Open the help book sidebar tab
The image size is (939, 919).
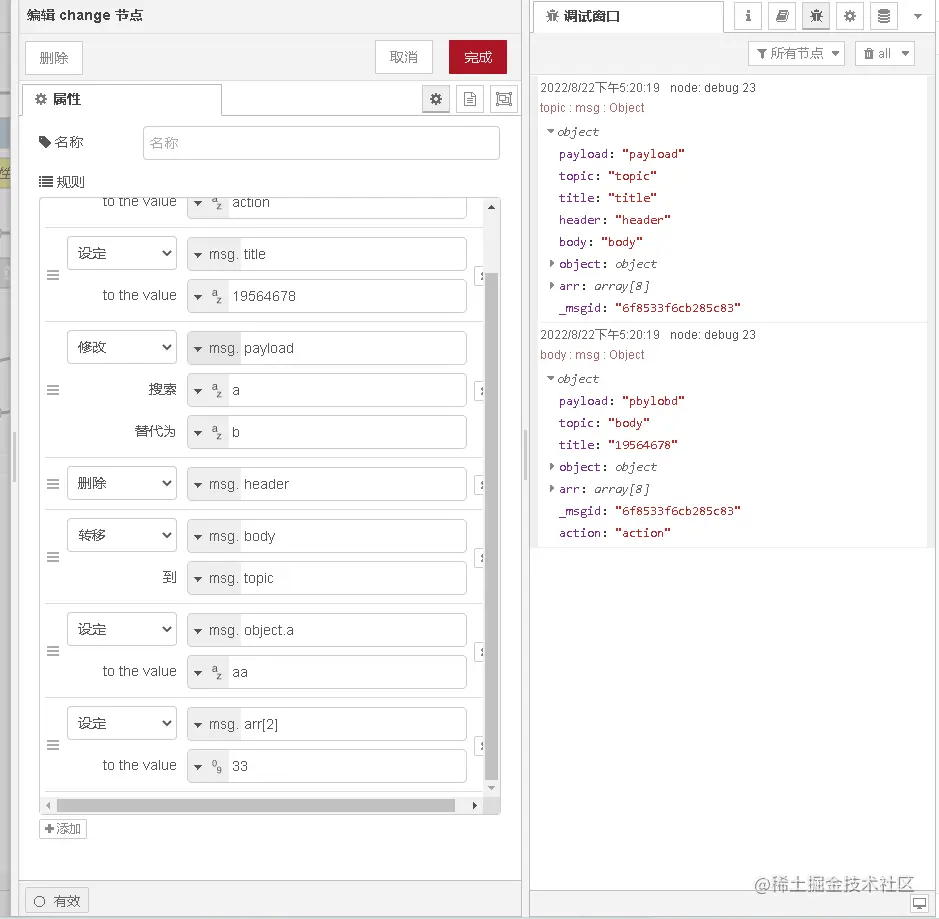[782, 16]
